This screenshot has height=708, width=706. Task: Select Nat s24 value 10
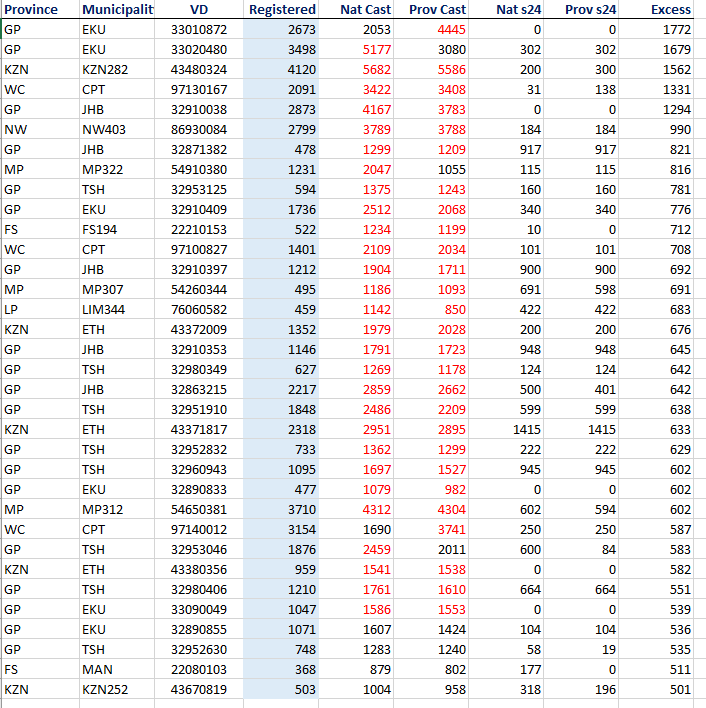point(534,230)
